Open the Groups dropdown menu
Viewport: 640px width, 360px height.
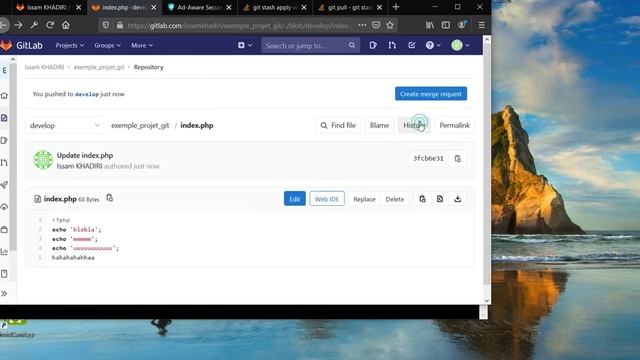[x=107, y=45]
